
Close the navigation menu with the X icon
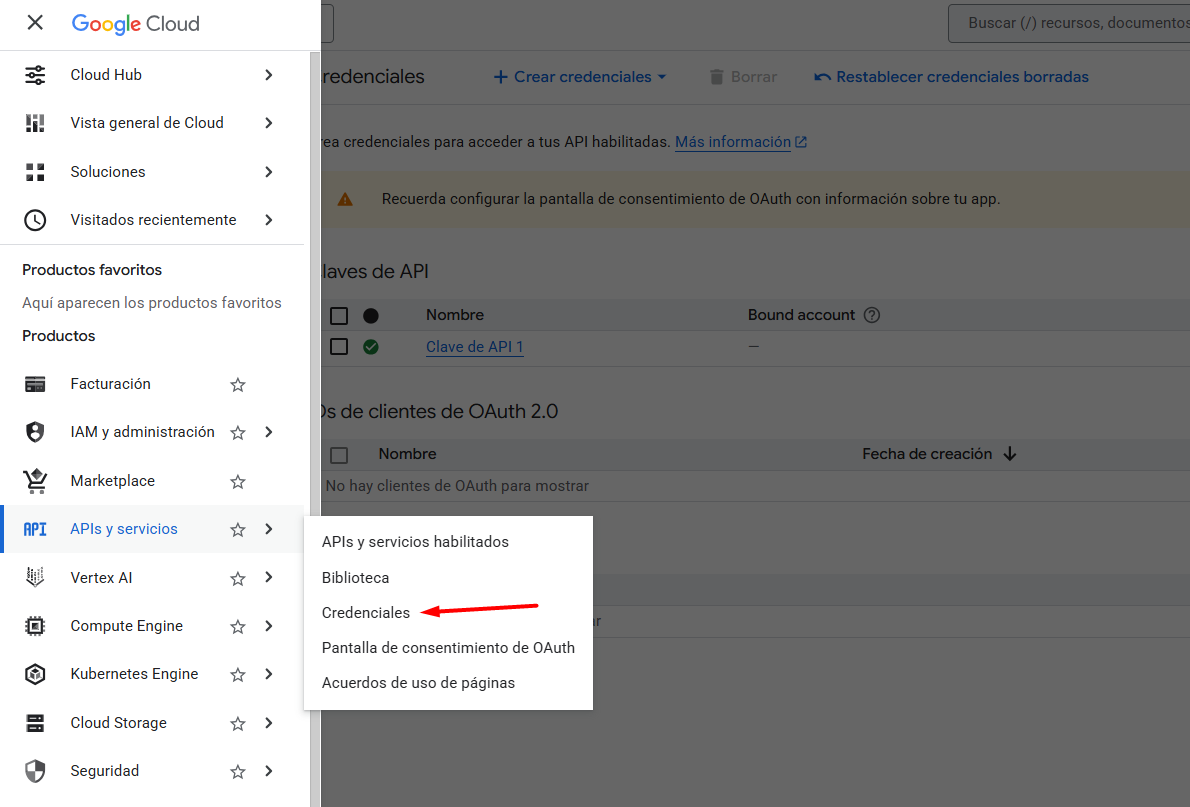[35, 23]
